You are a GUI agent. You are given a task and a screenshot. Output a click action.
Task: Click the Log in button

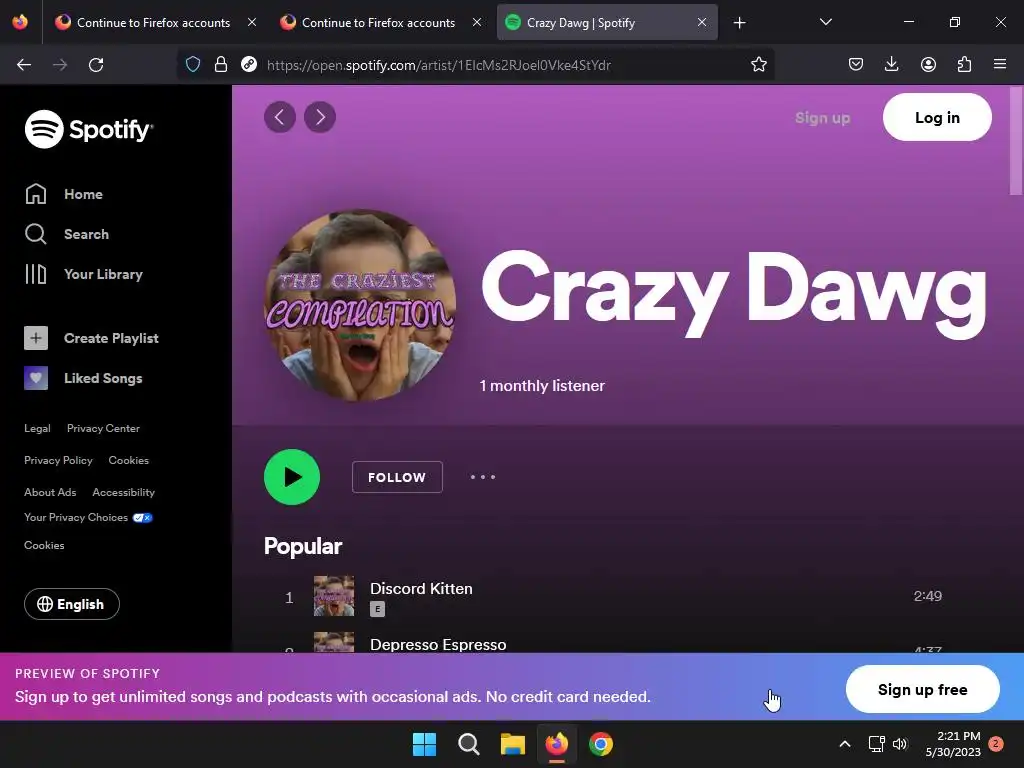[x=937, y=118]
